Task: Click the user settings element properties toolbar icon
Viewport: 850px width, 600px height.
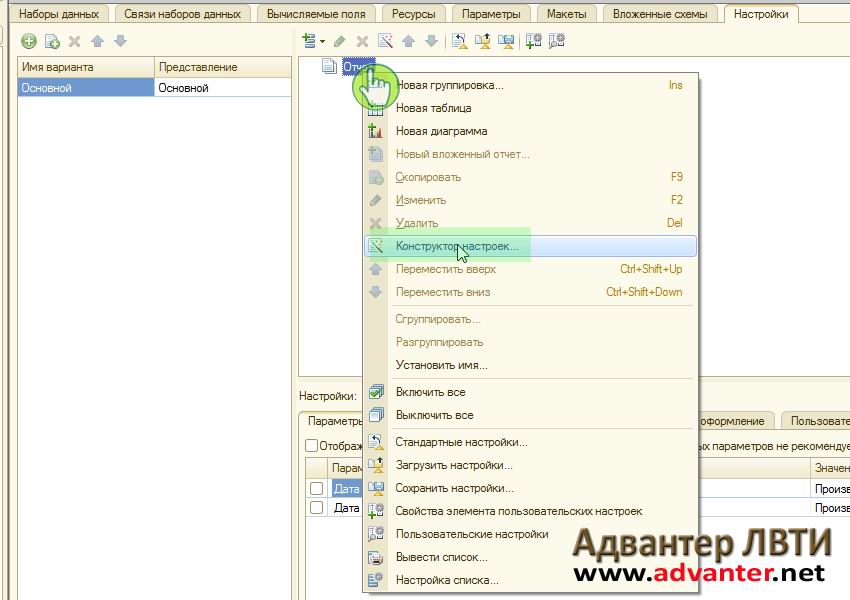Action: [533, 41]
